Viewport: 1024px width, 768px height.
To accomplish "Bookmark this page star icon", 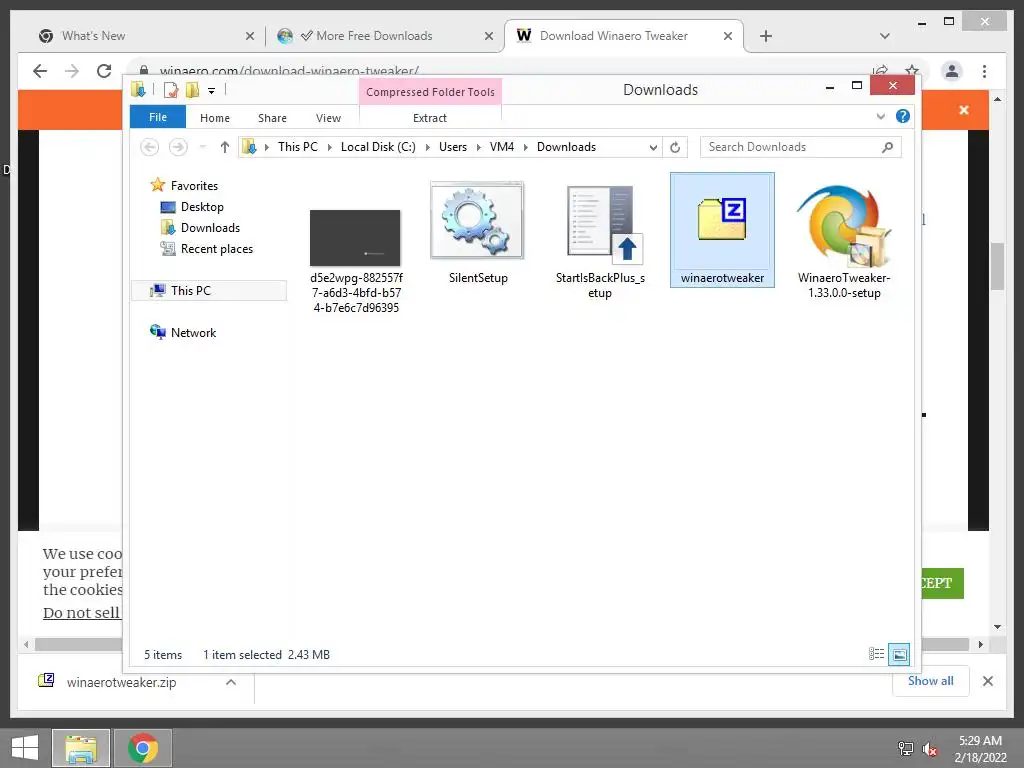I will coord(912,71).
